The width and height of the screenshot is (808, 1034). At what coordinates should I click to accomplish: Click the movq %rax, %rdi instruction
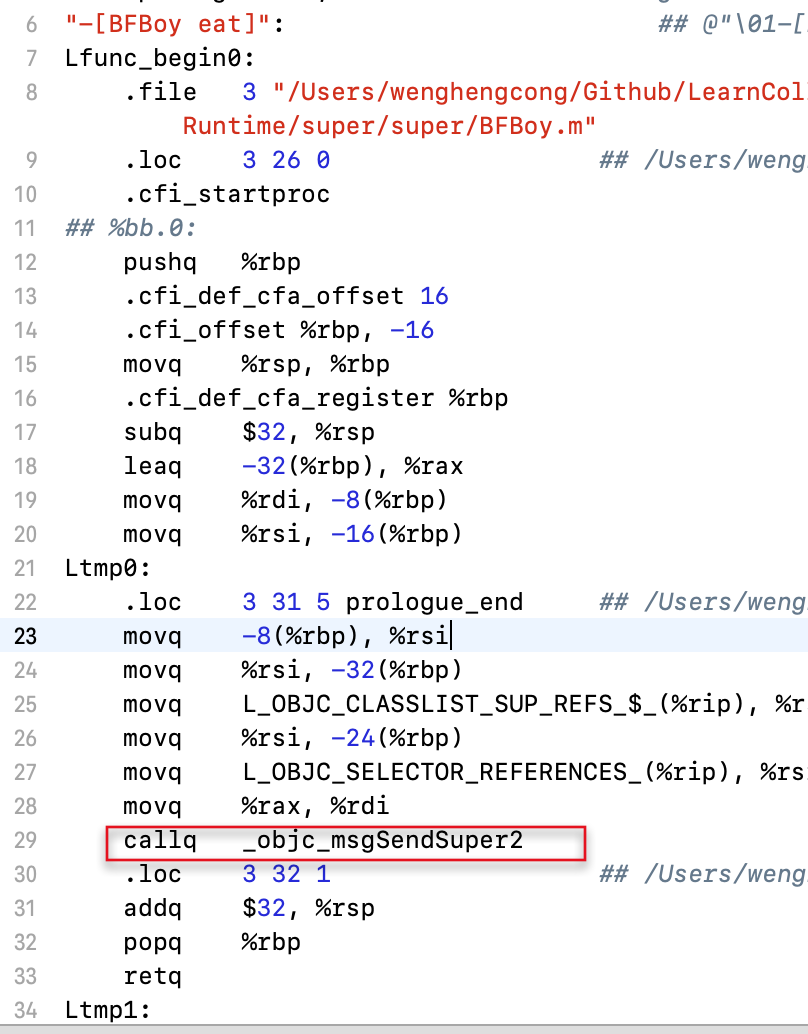256,806
